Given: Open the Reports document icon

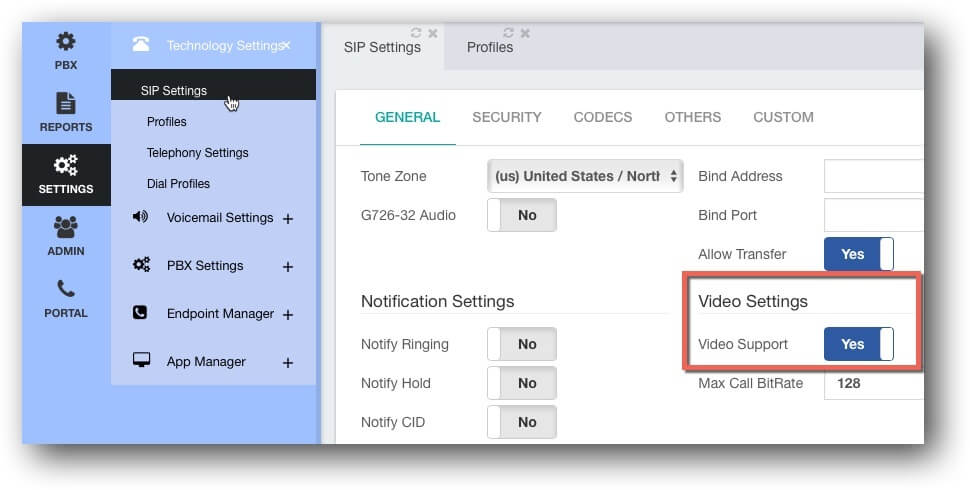Looking at the screenshot, I should pos(66,103).
